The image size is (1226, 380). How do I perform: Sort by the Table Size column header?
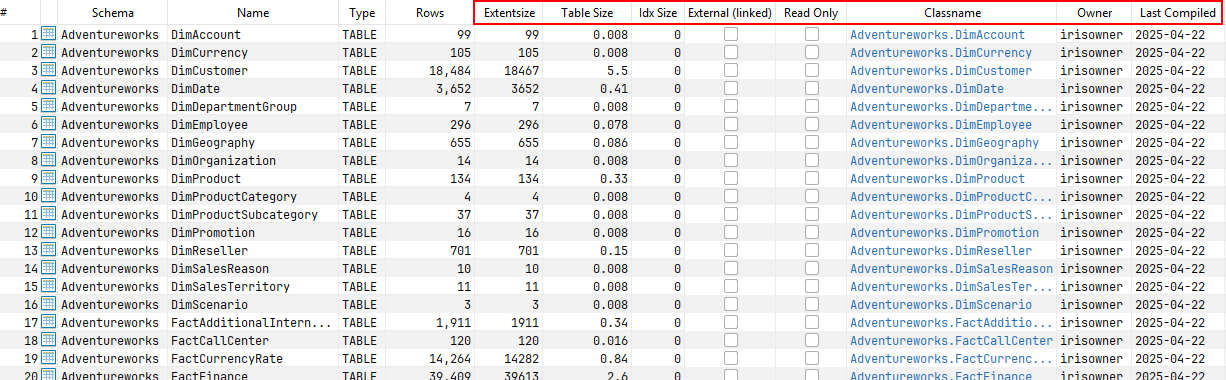tap(587, 13)
